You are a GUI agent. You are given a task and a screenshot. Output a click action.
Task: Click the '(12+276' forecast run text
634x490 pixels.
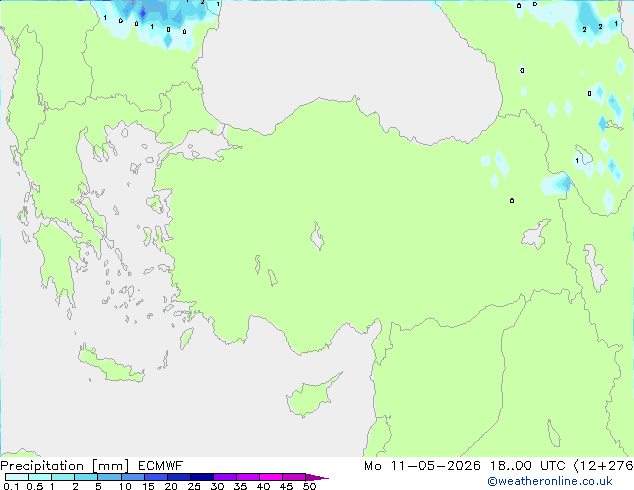coord(603,466)
